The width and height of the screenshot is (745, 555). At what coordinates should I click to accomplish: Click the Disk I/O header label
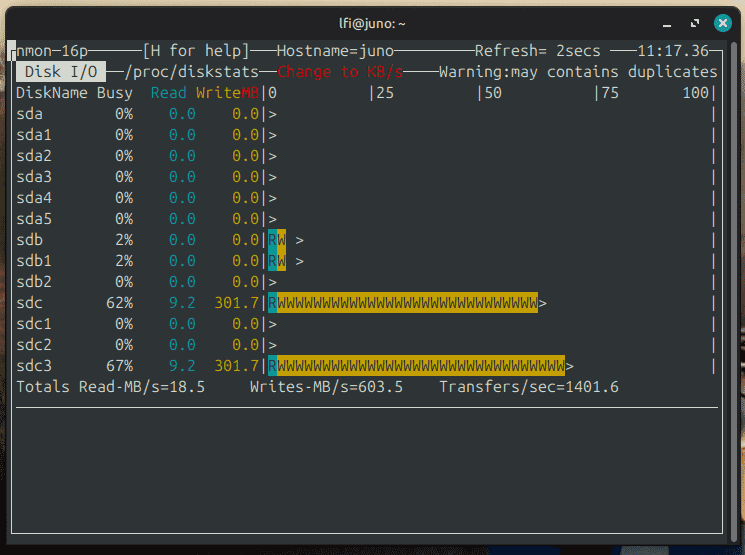61,72
